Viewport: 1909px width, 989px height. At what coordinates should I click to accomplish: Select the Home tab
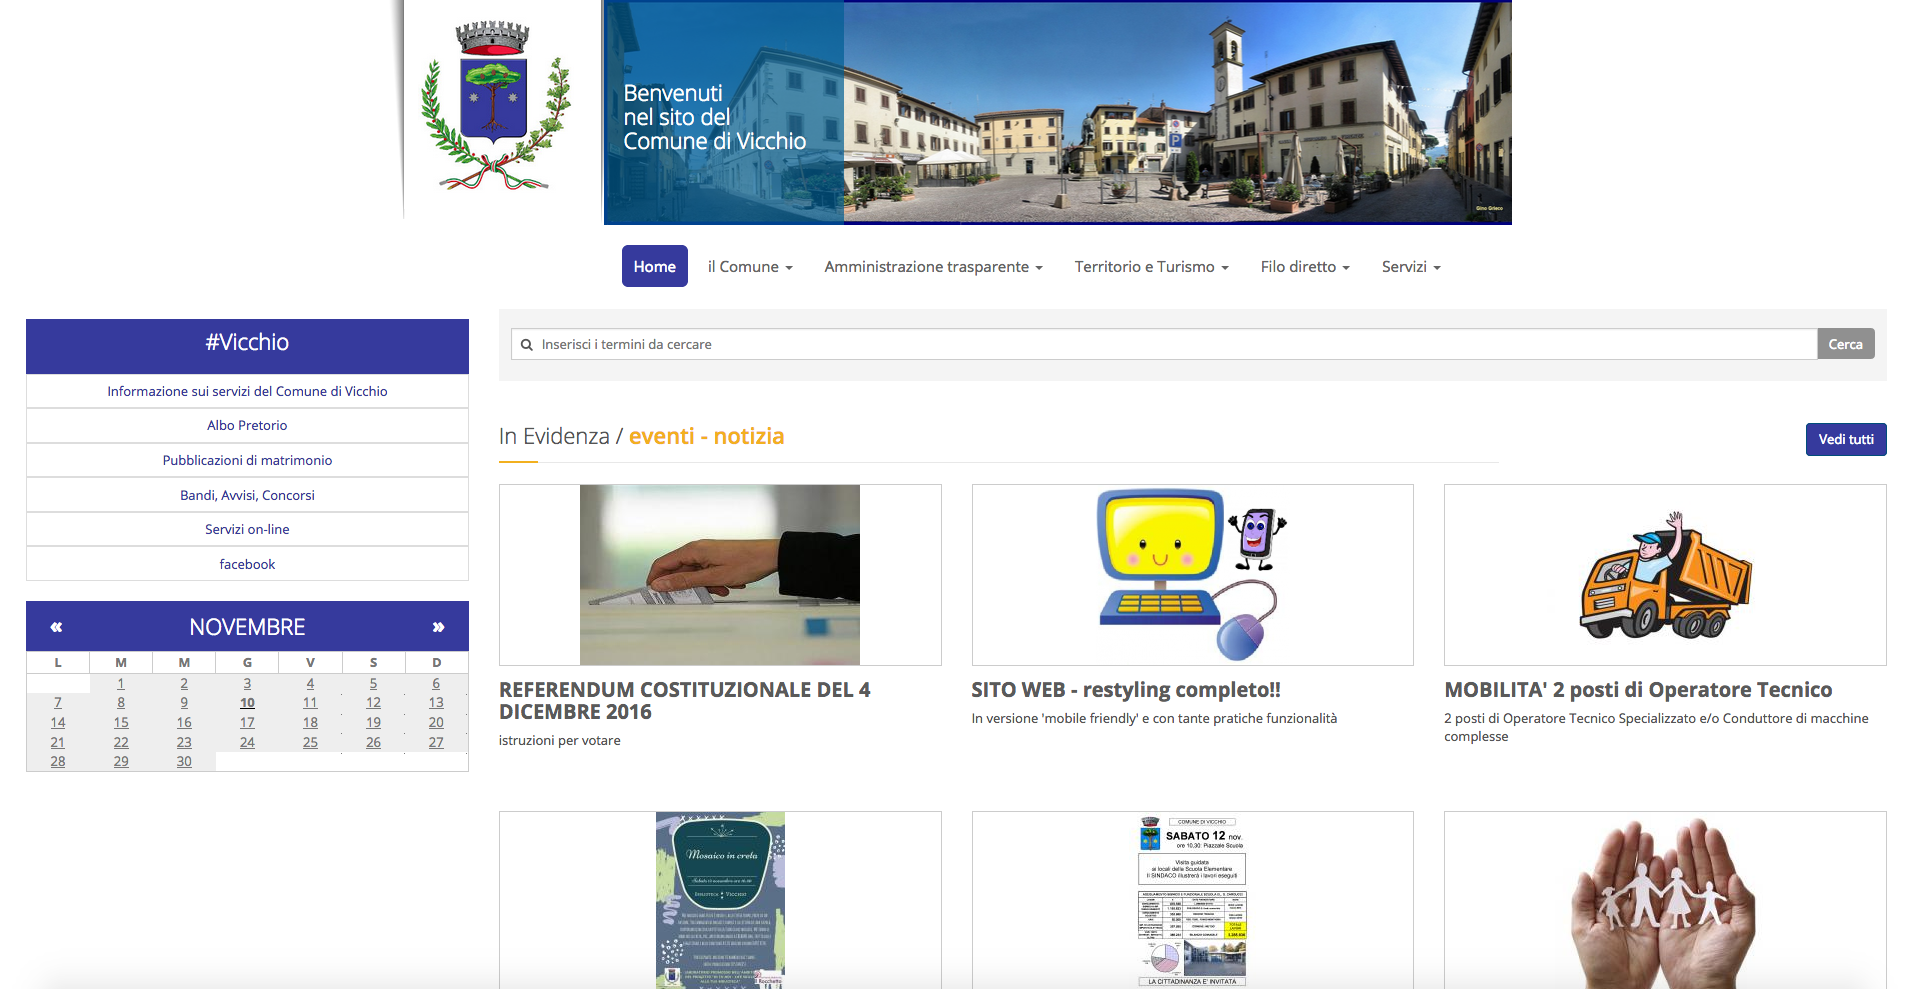click(654, 266)
